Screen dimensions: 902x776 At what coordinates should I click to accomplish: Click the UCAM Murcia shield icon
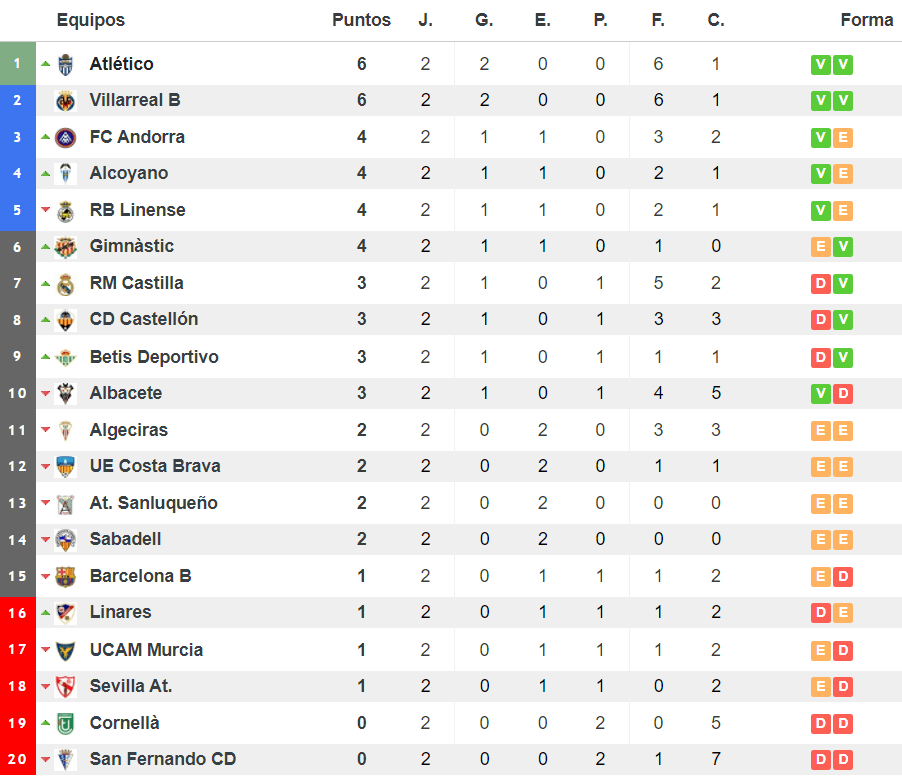[66, 650]
